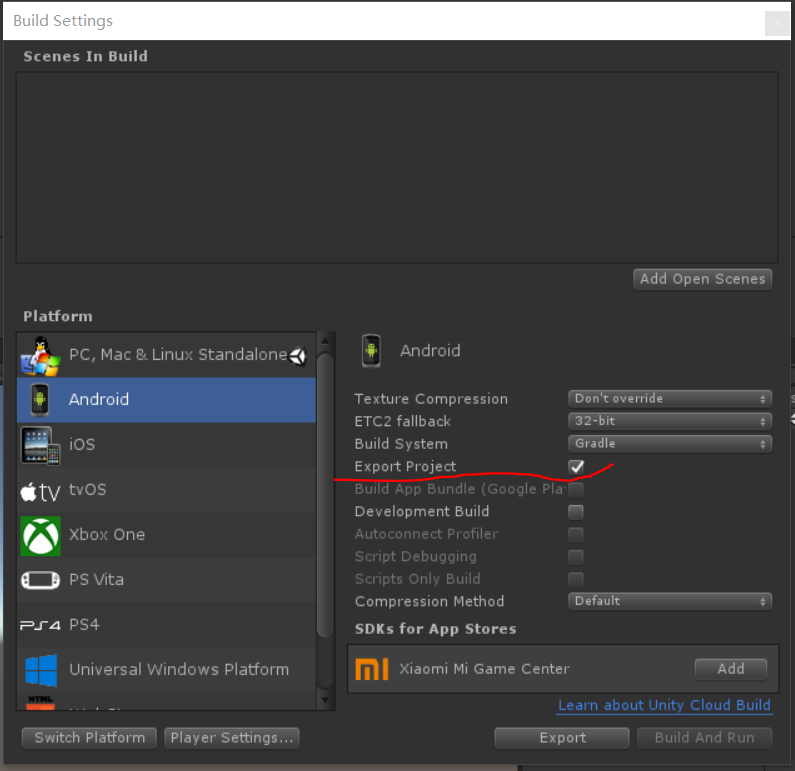Image resolution: width=795 pixels, height=771 pixels.
Task: Click the partially visible HTML platform icon
Action: [x=40, y=703]
